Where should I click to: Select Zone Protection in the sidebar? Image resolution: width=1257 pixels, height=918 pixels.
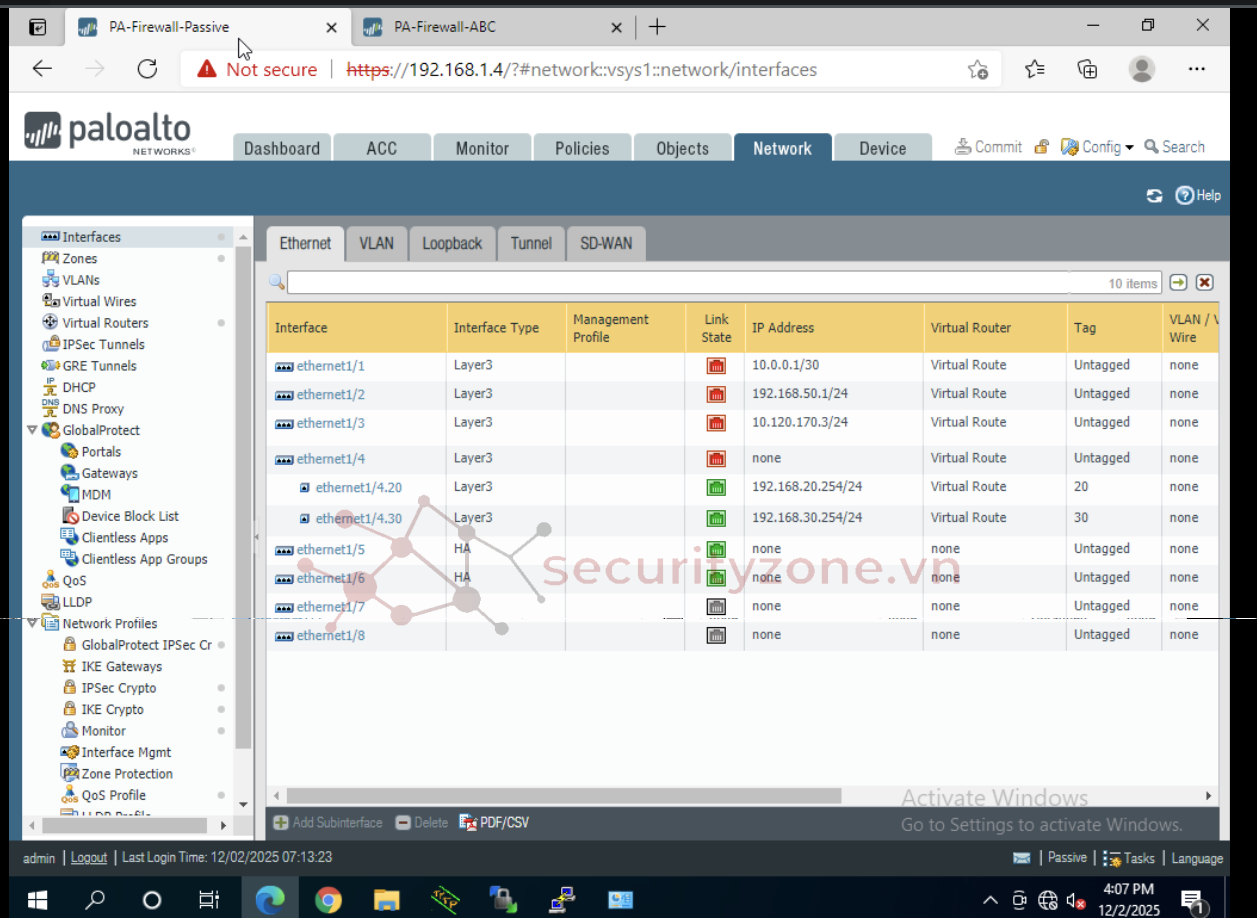point(127,774)
